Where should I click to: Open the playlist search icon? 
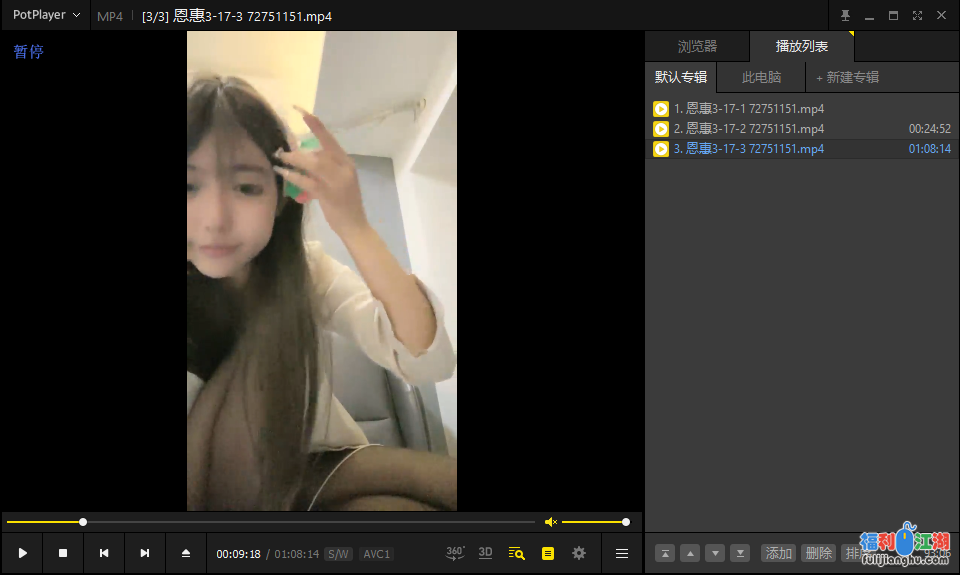pyautogui.click(x=516, y=553)
